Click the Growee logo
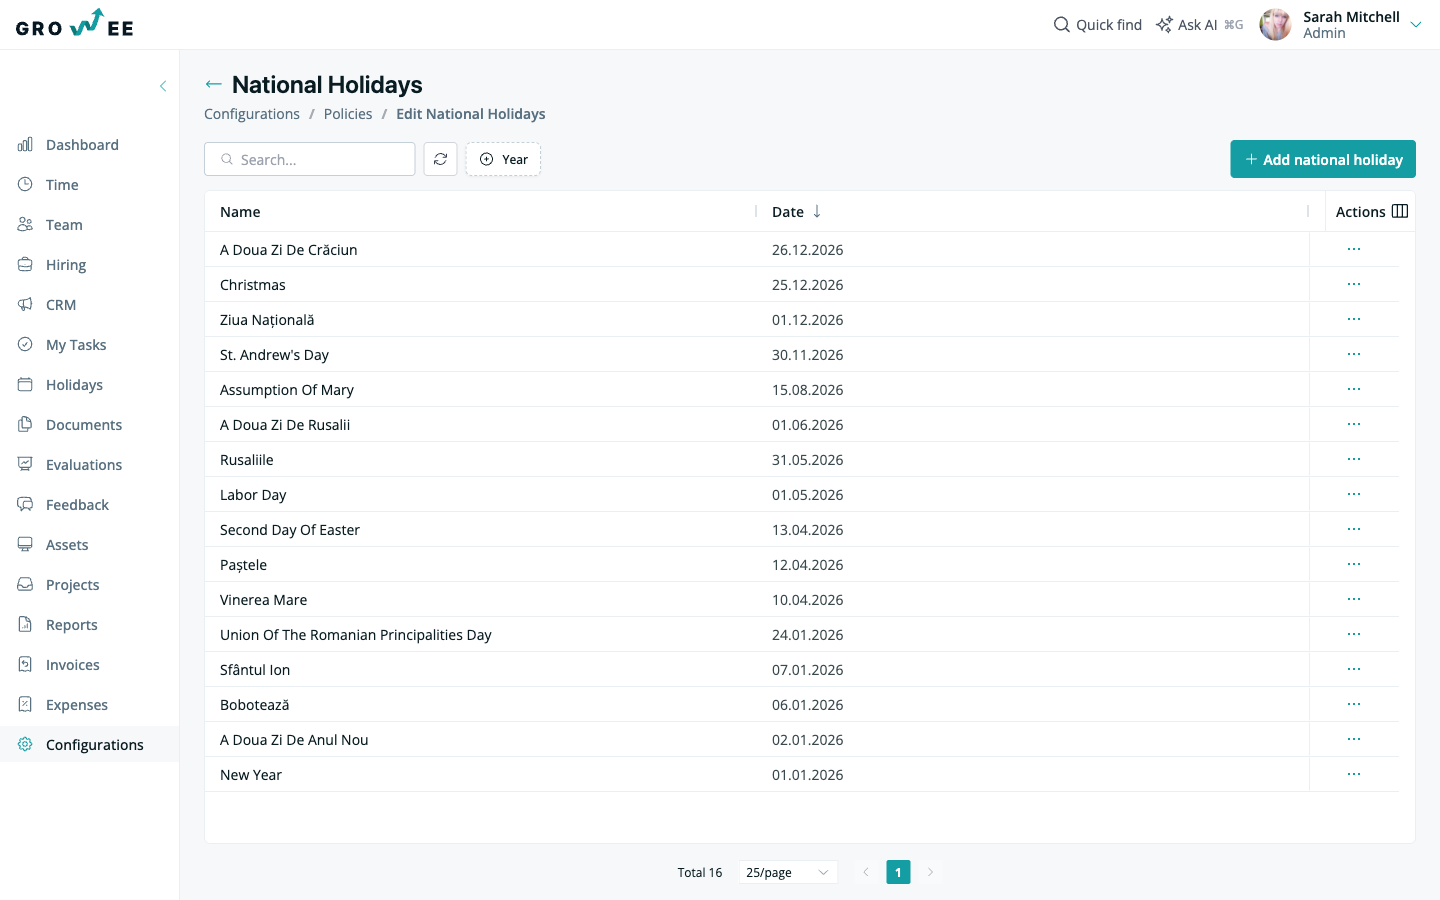Screen dimensions: 1440x900 coord(75,24)
